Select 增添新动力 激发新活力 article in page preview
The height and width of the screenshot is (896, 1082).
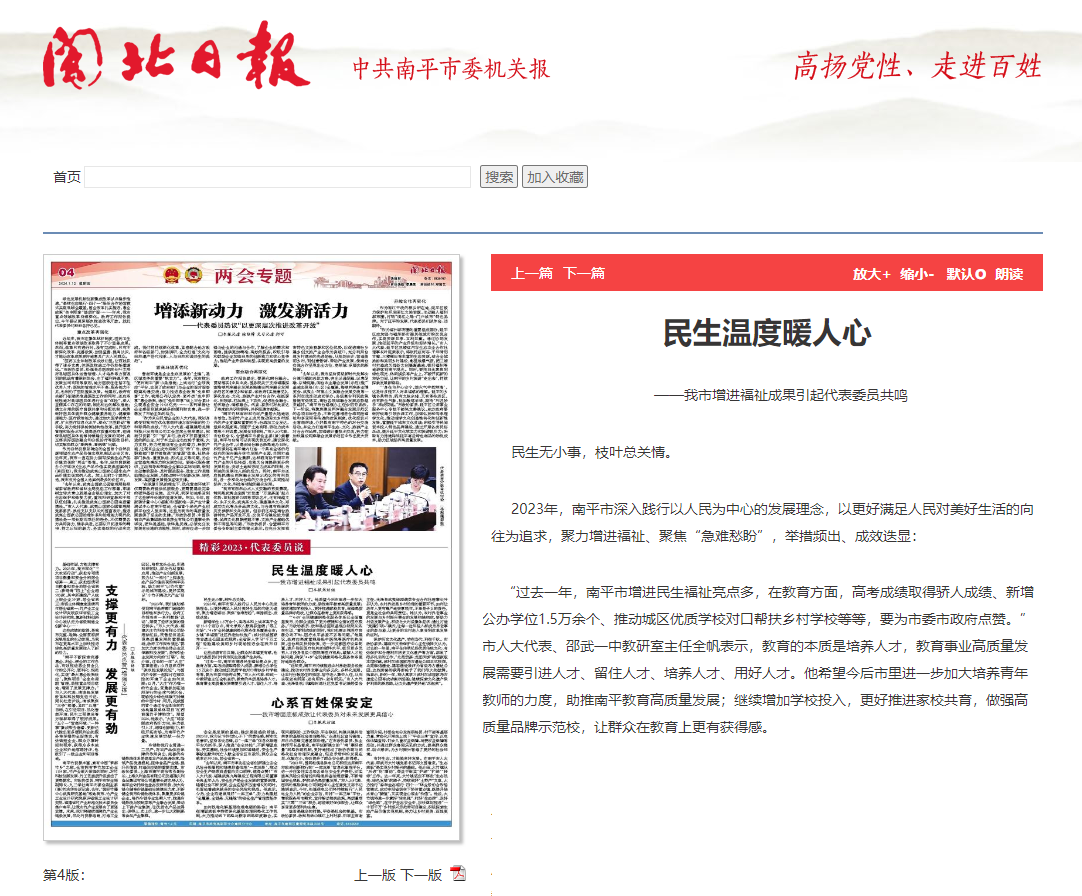pos(256,312)
